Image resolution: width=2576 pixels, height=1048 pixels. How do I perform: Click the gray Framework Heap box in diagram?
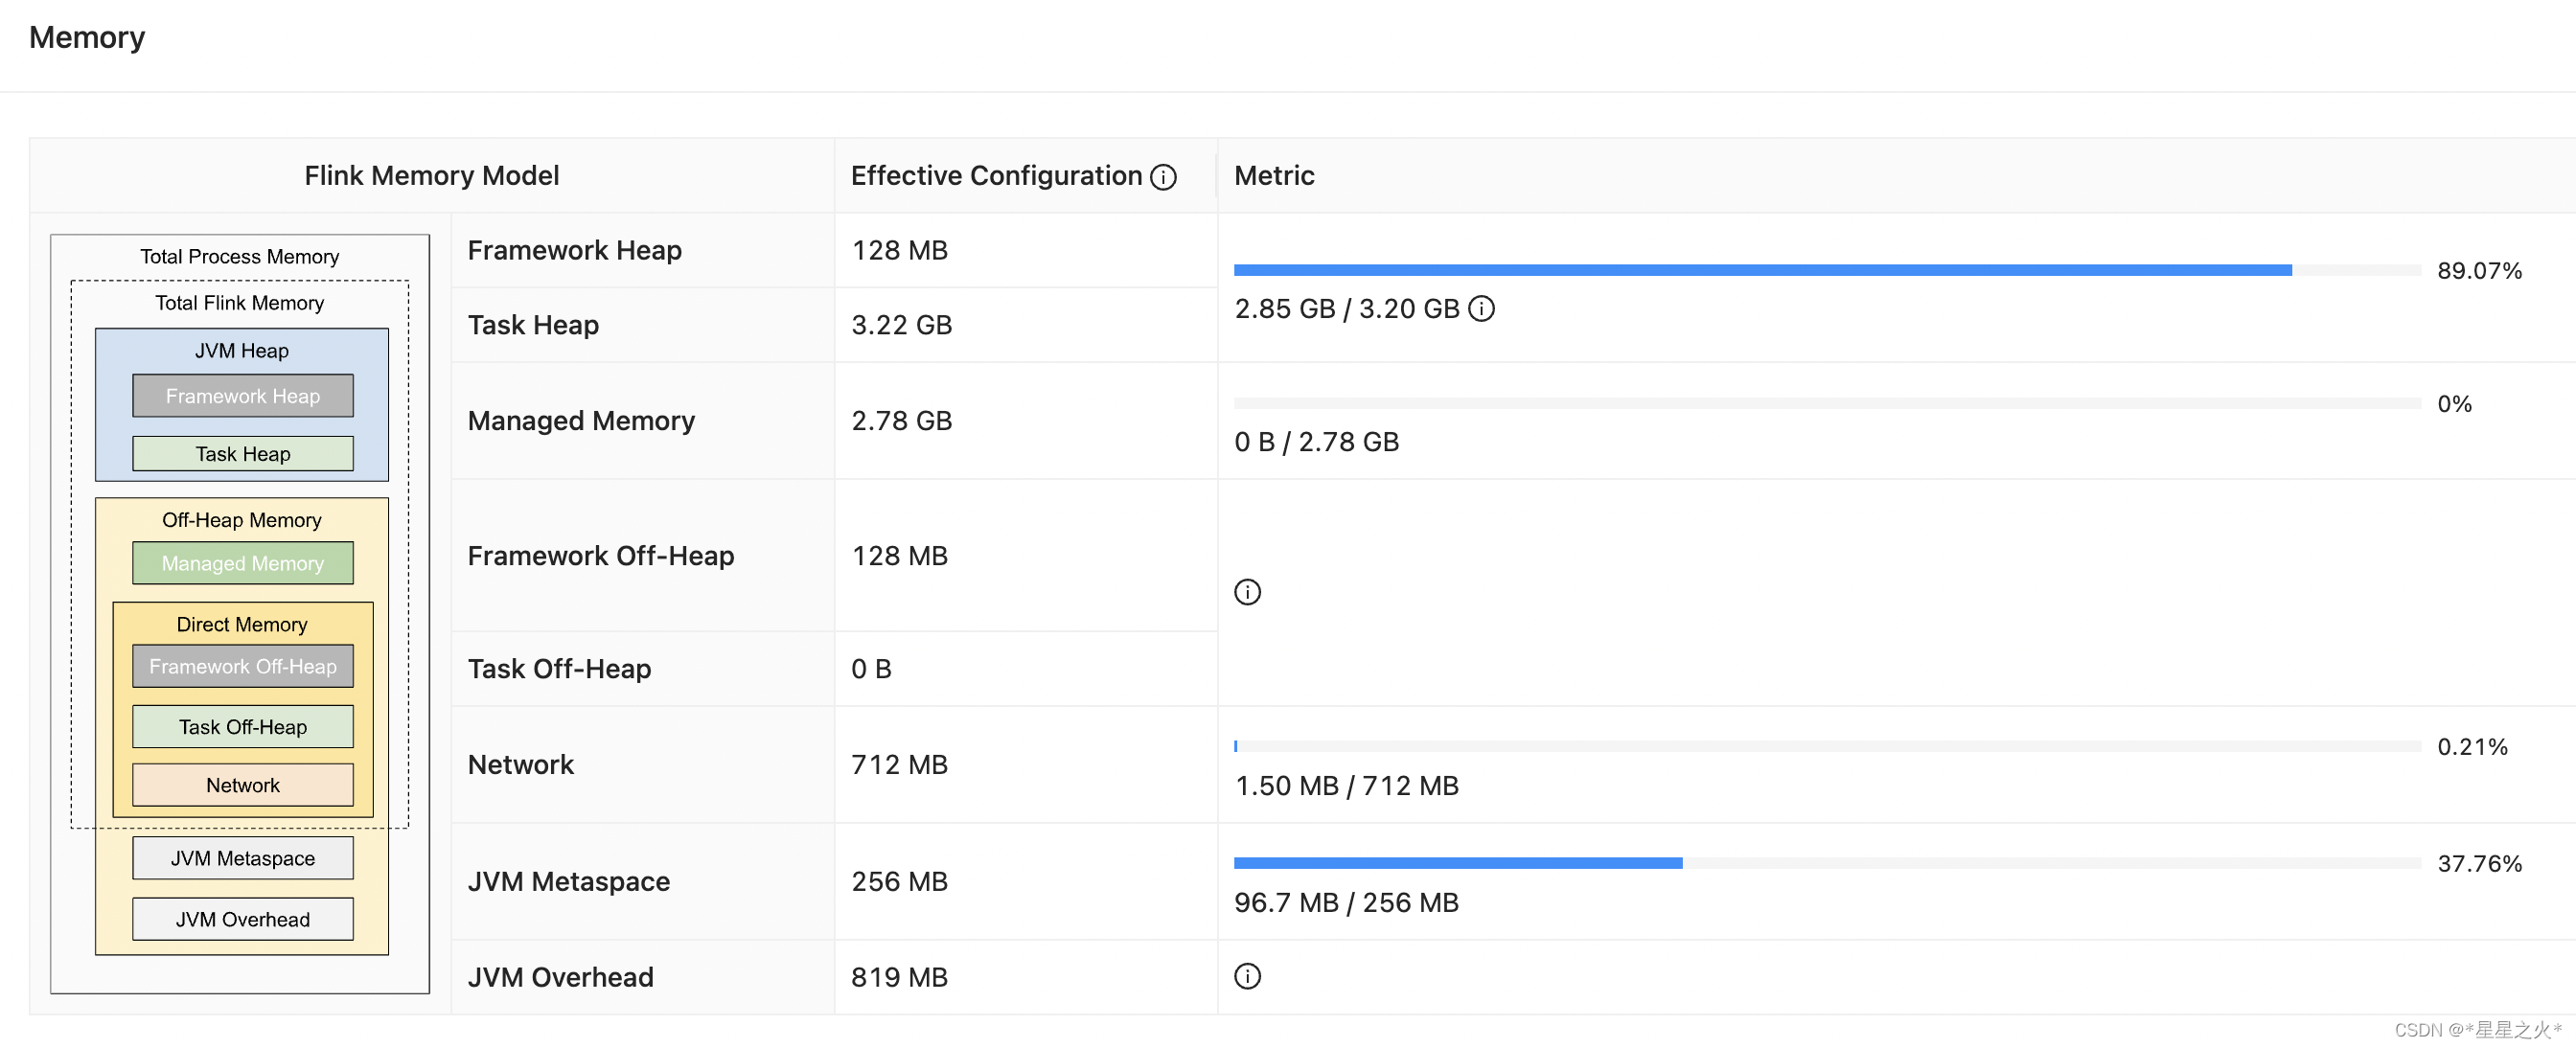click(243, 396)
